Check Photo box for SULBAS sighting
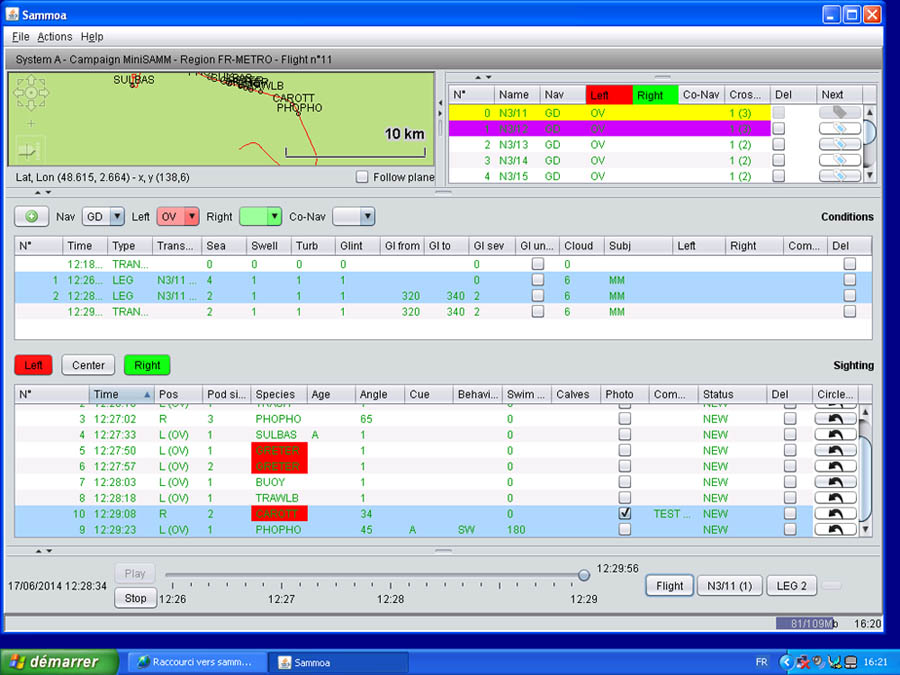 click(x=625, y=435)
